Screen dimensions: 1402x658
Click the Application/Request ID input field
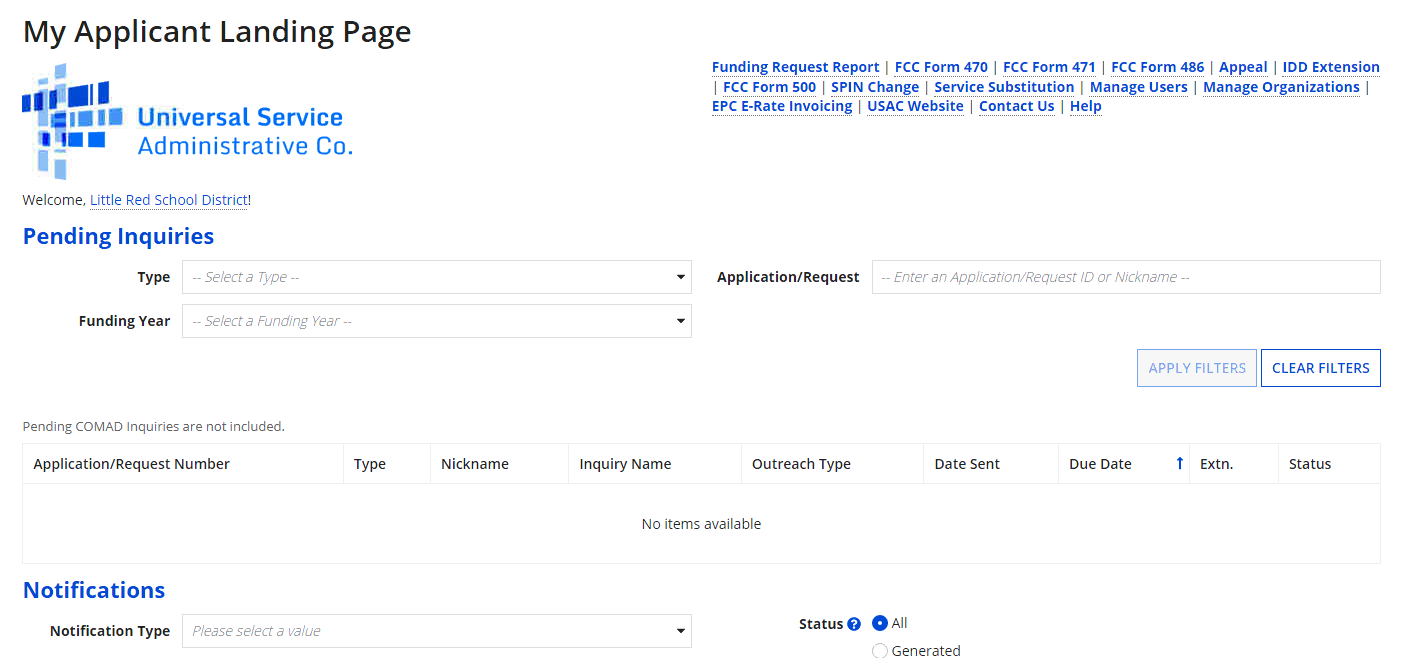pyautogui.click(x=1125, y=277)
